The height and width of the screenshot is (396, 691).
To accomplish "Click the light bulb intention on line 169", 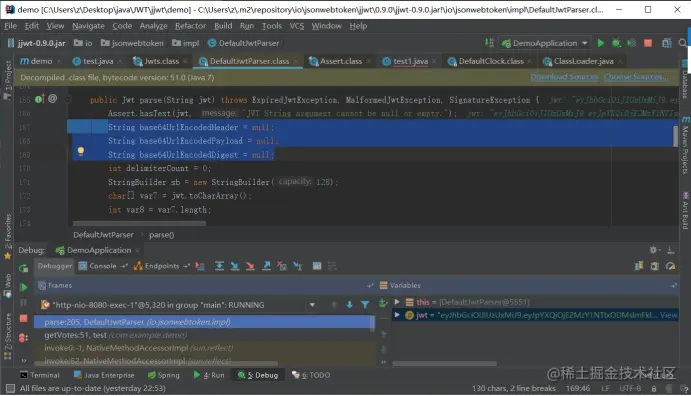I will (81, 151).
